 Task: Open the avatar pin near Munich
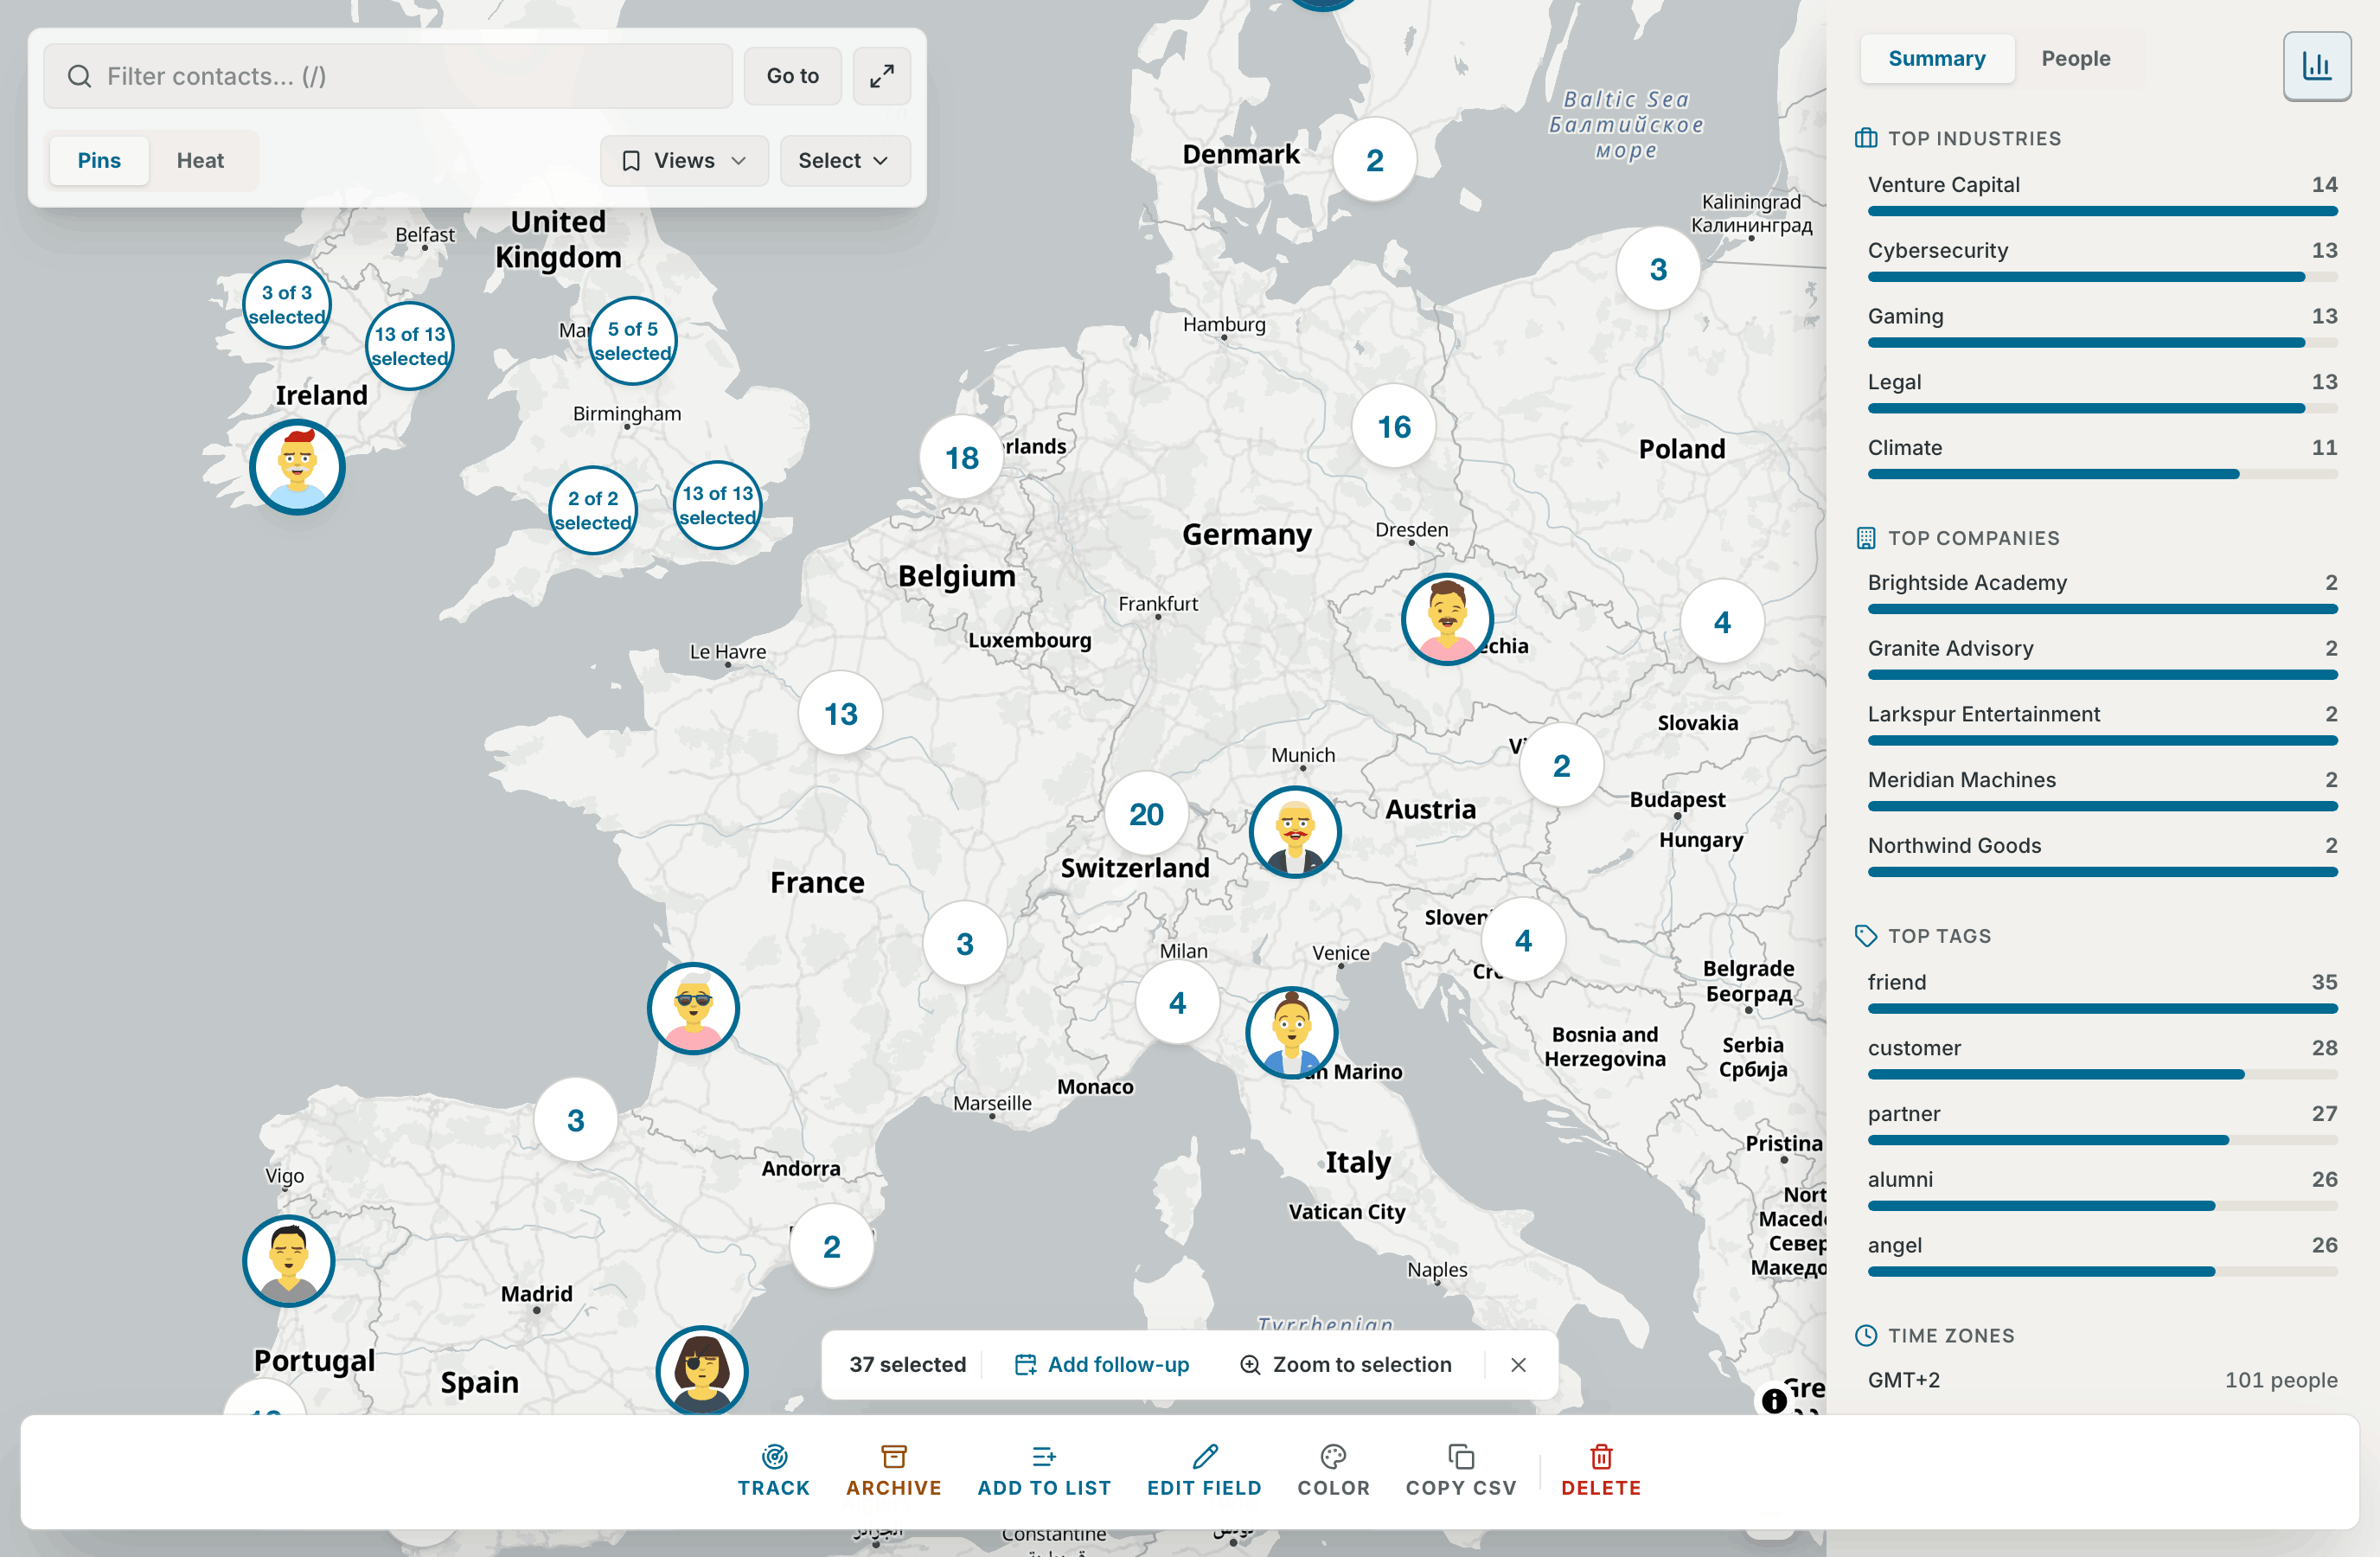tap(1295, 831)
